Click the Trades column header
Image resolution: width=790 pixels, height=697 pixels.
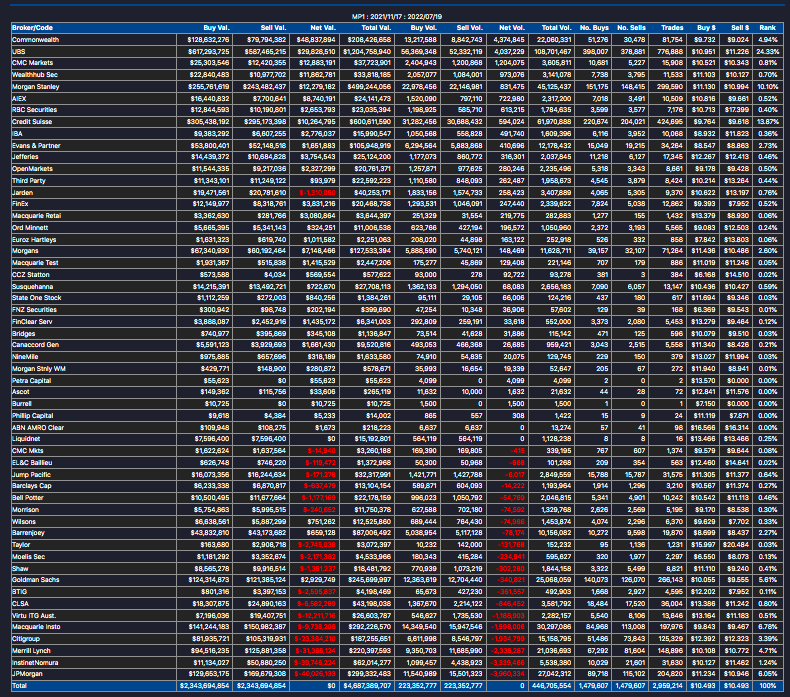pyautogui.click(x=672, y=28)
